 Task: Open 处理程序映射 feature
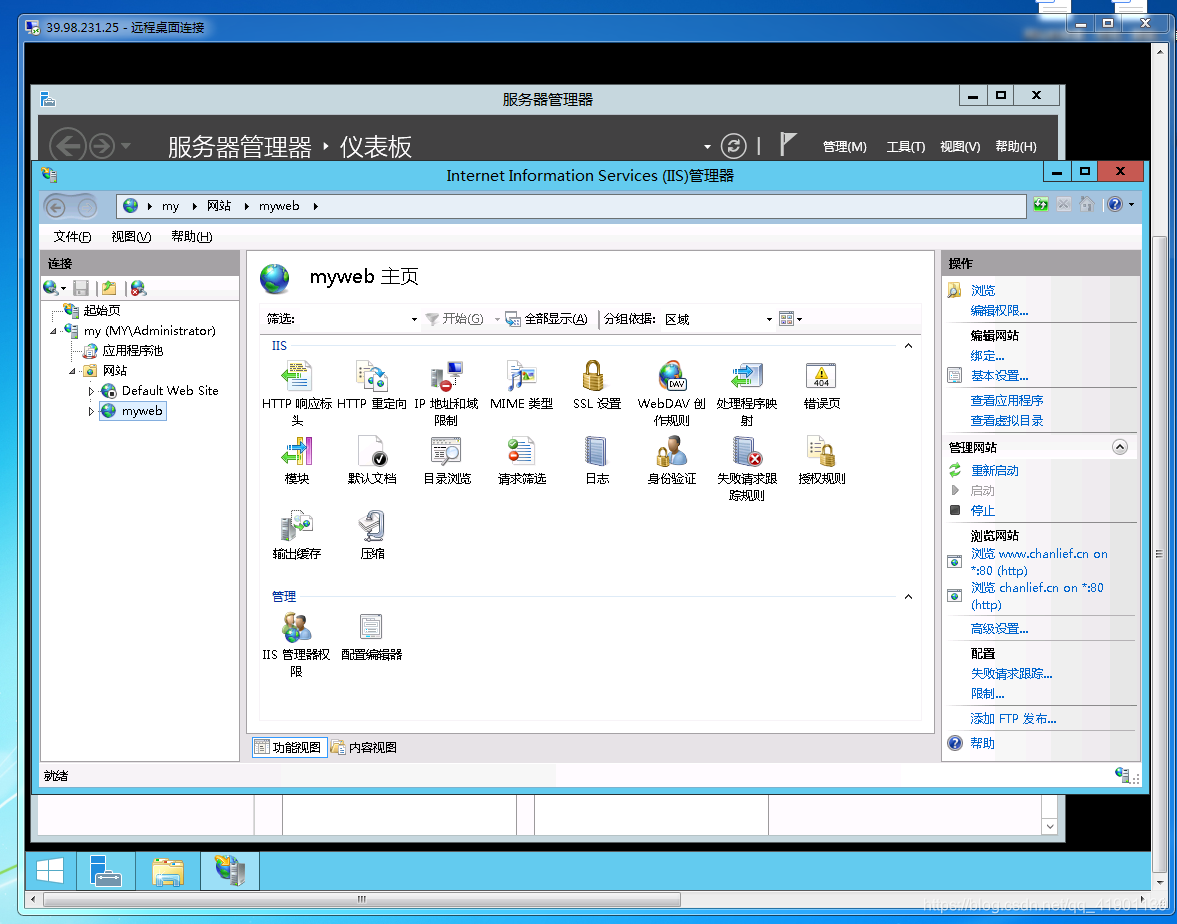click(746, 393)
